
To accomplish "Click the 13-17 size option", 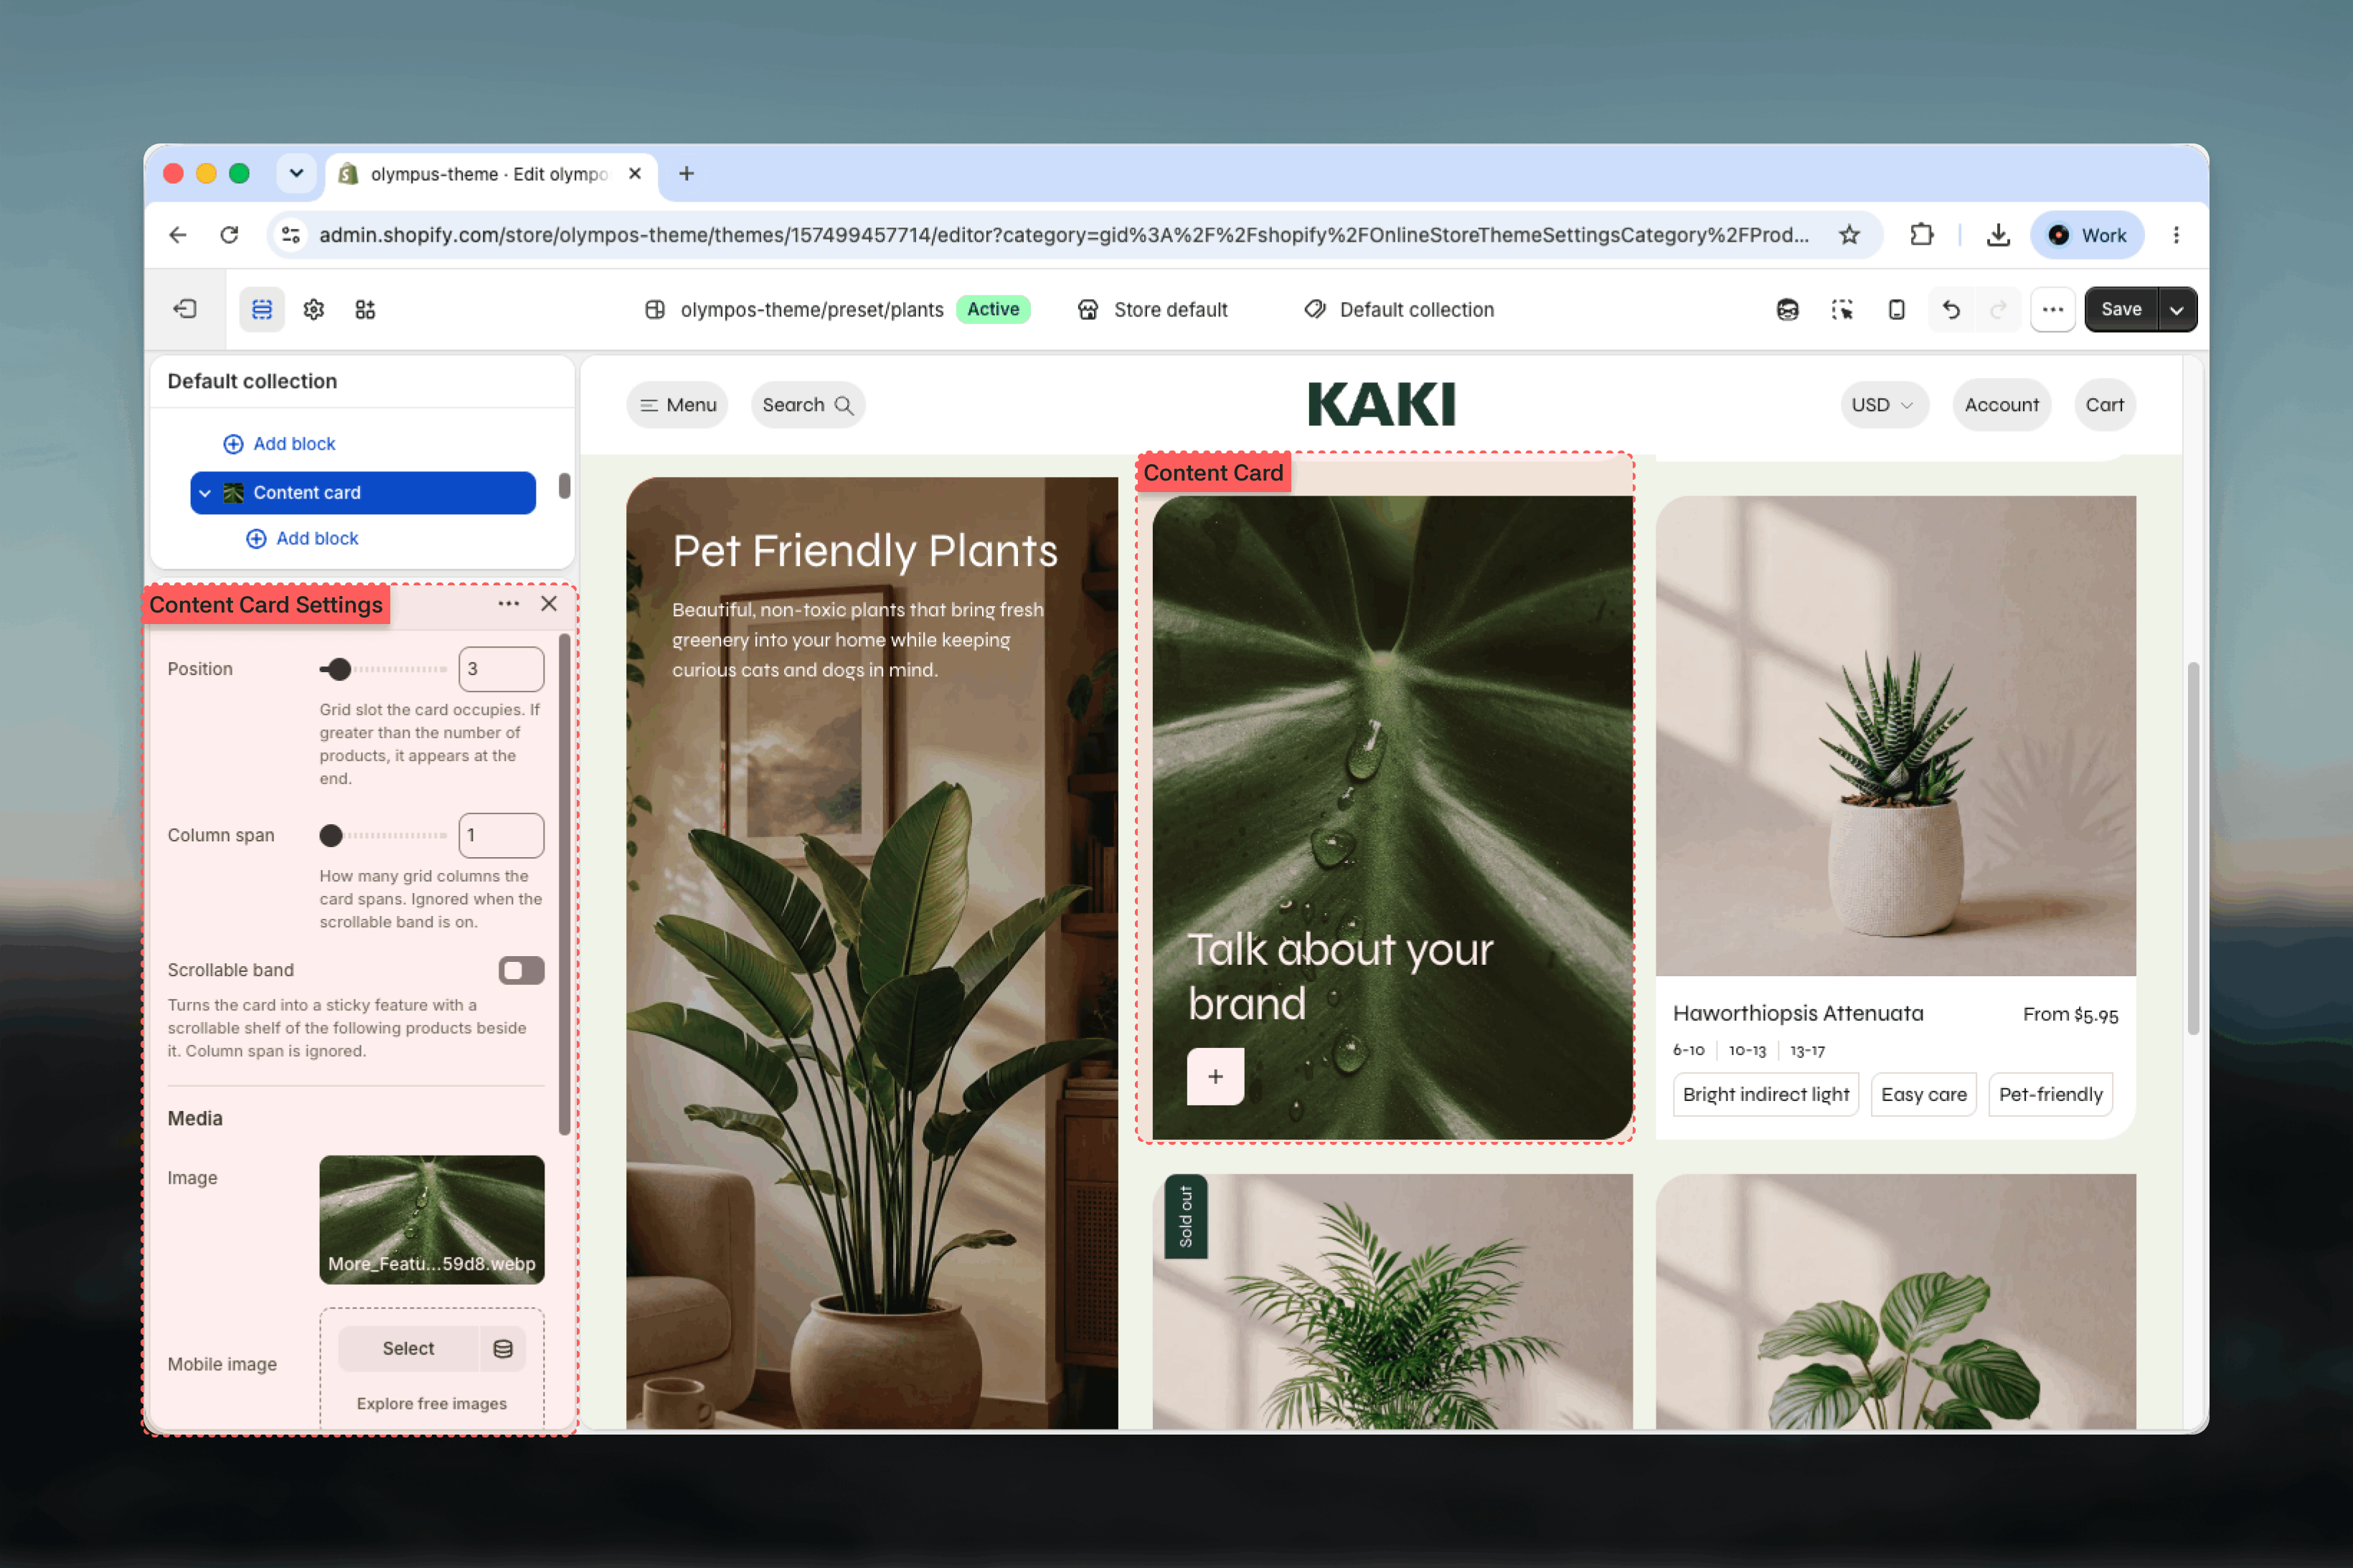I will [1807, 1051].
